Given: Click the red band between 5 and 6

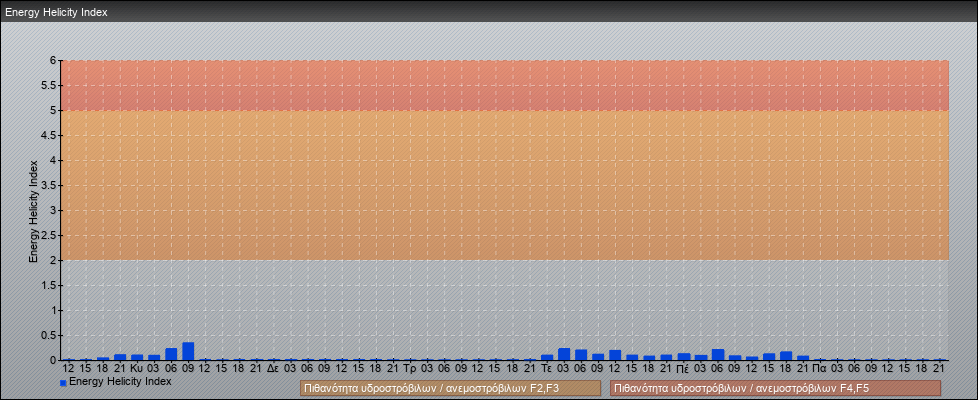Looking at the screenshot, I should pos(500,85).
